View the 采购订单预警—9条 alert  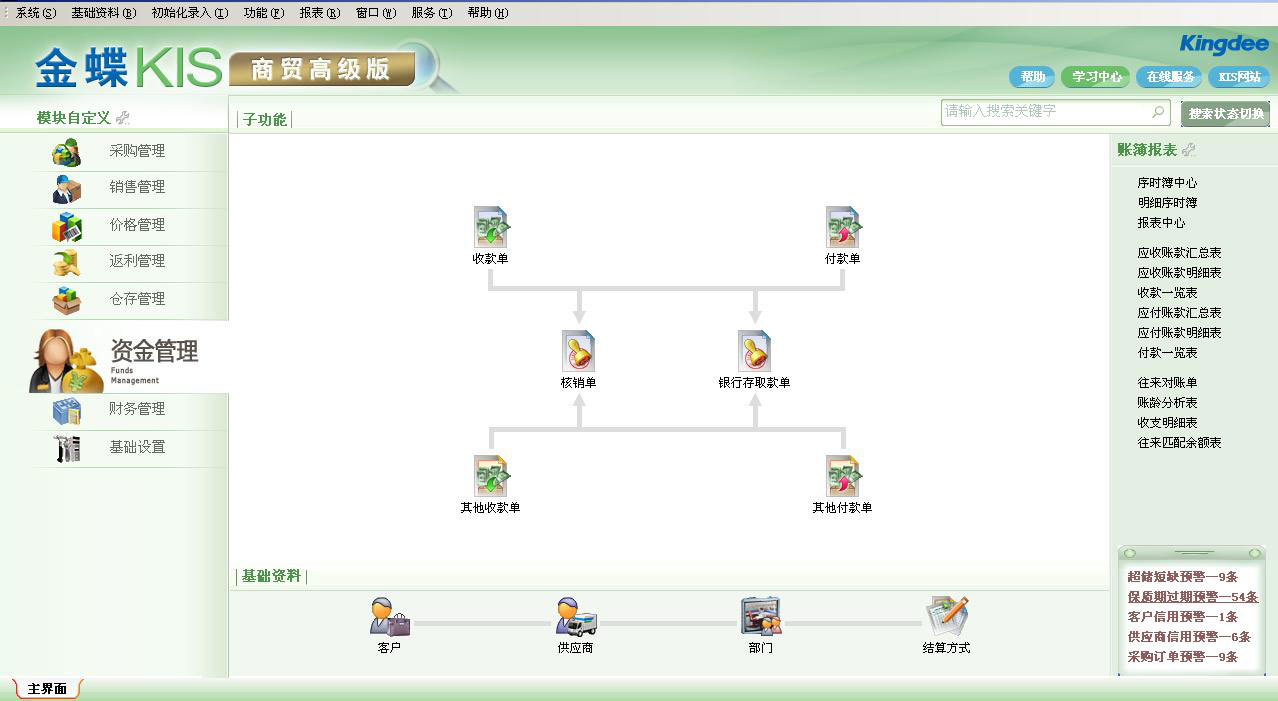tap(1182, 657)
